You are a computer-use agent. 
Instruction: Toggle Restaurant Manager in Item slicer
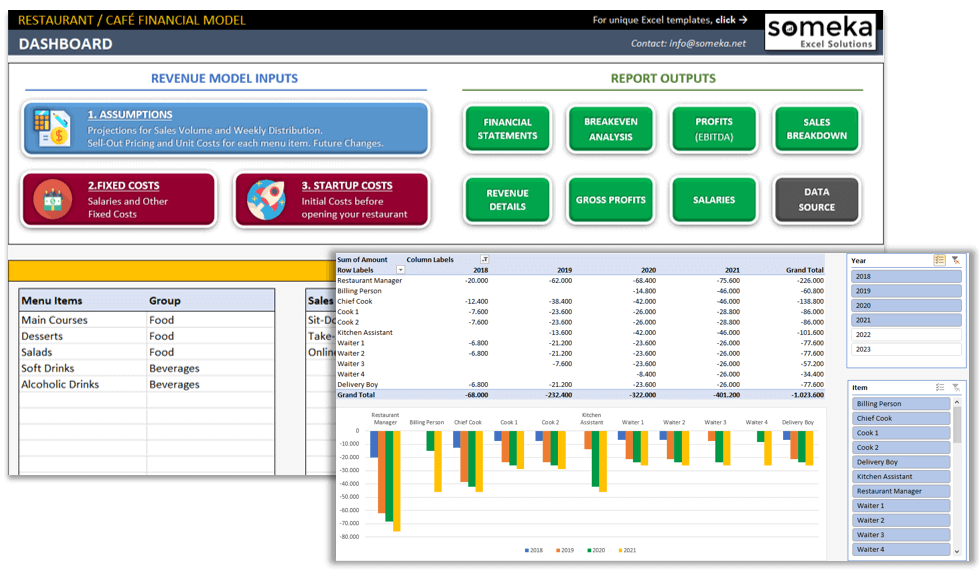tap(901, 491)
